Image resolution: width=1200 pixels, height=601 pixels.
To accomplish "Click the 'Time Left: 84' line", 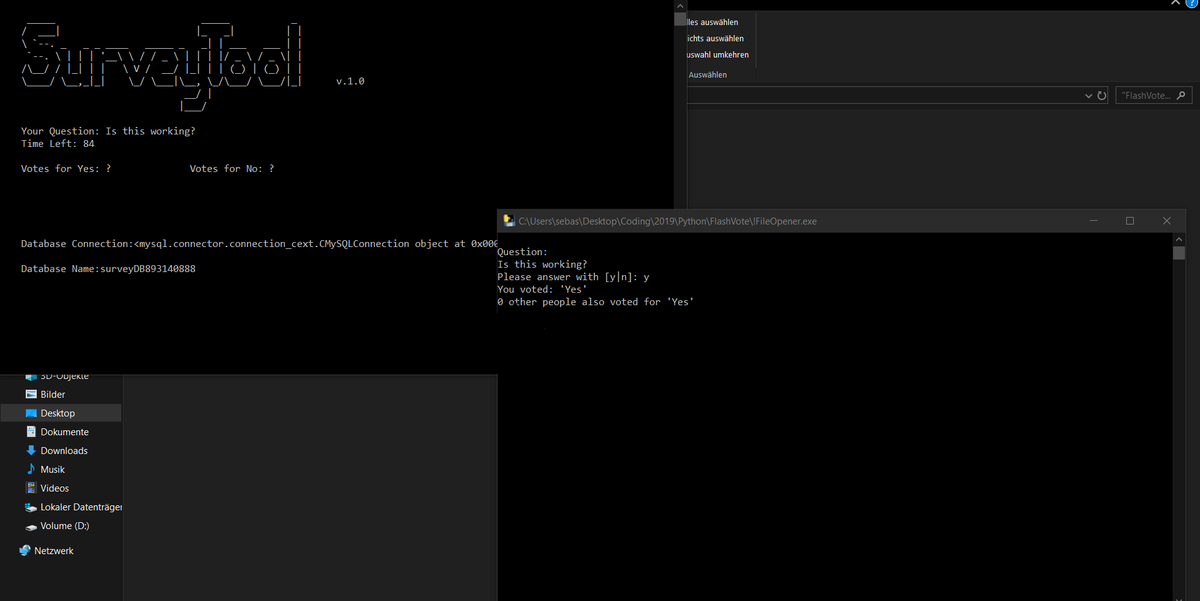I will click(58, 144).
